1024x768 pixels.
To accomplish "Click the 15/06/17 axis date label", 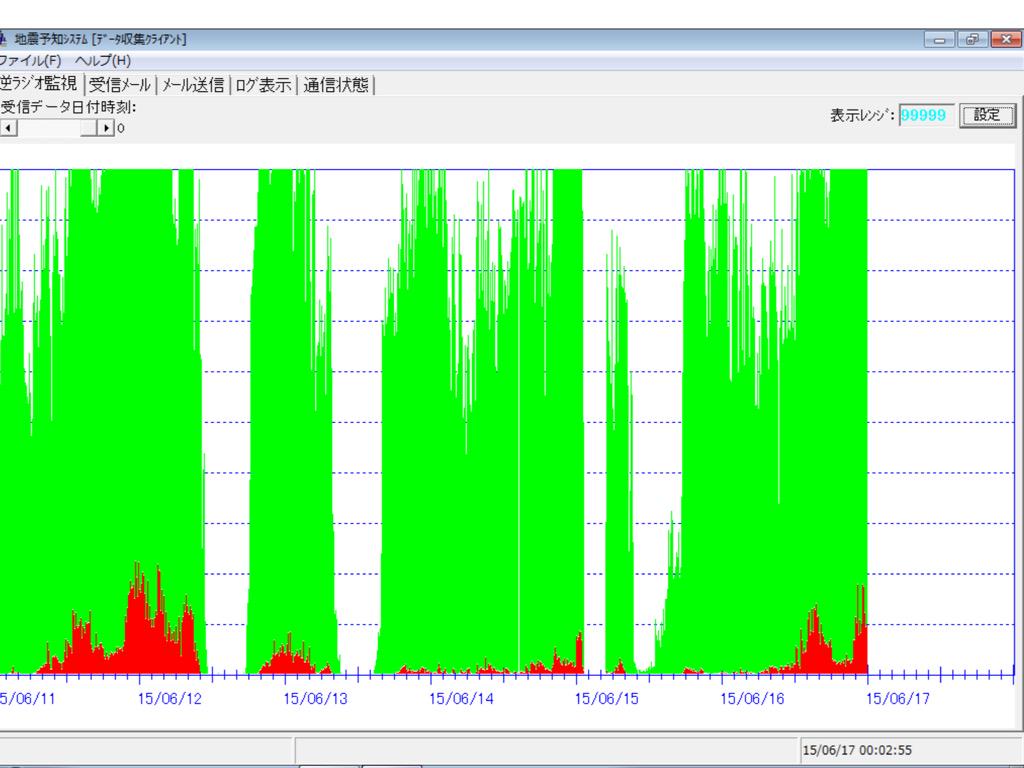I will (x=898, y=699).
